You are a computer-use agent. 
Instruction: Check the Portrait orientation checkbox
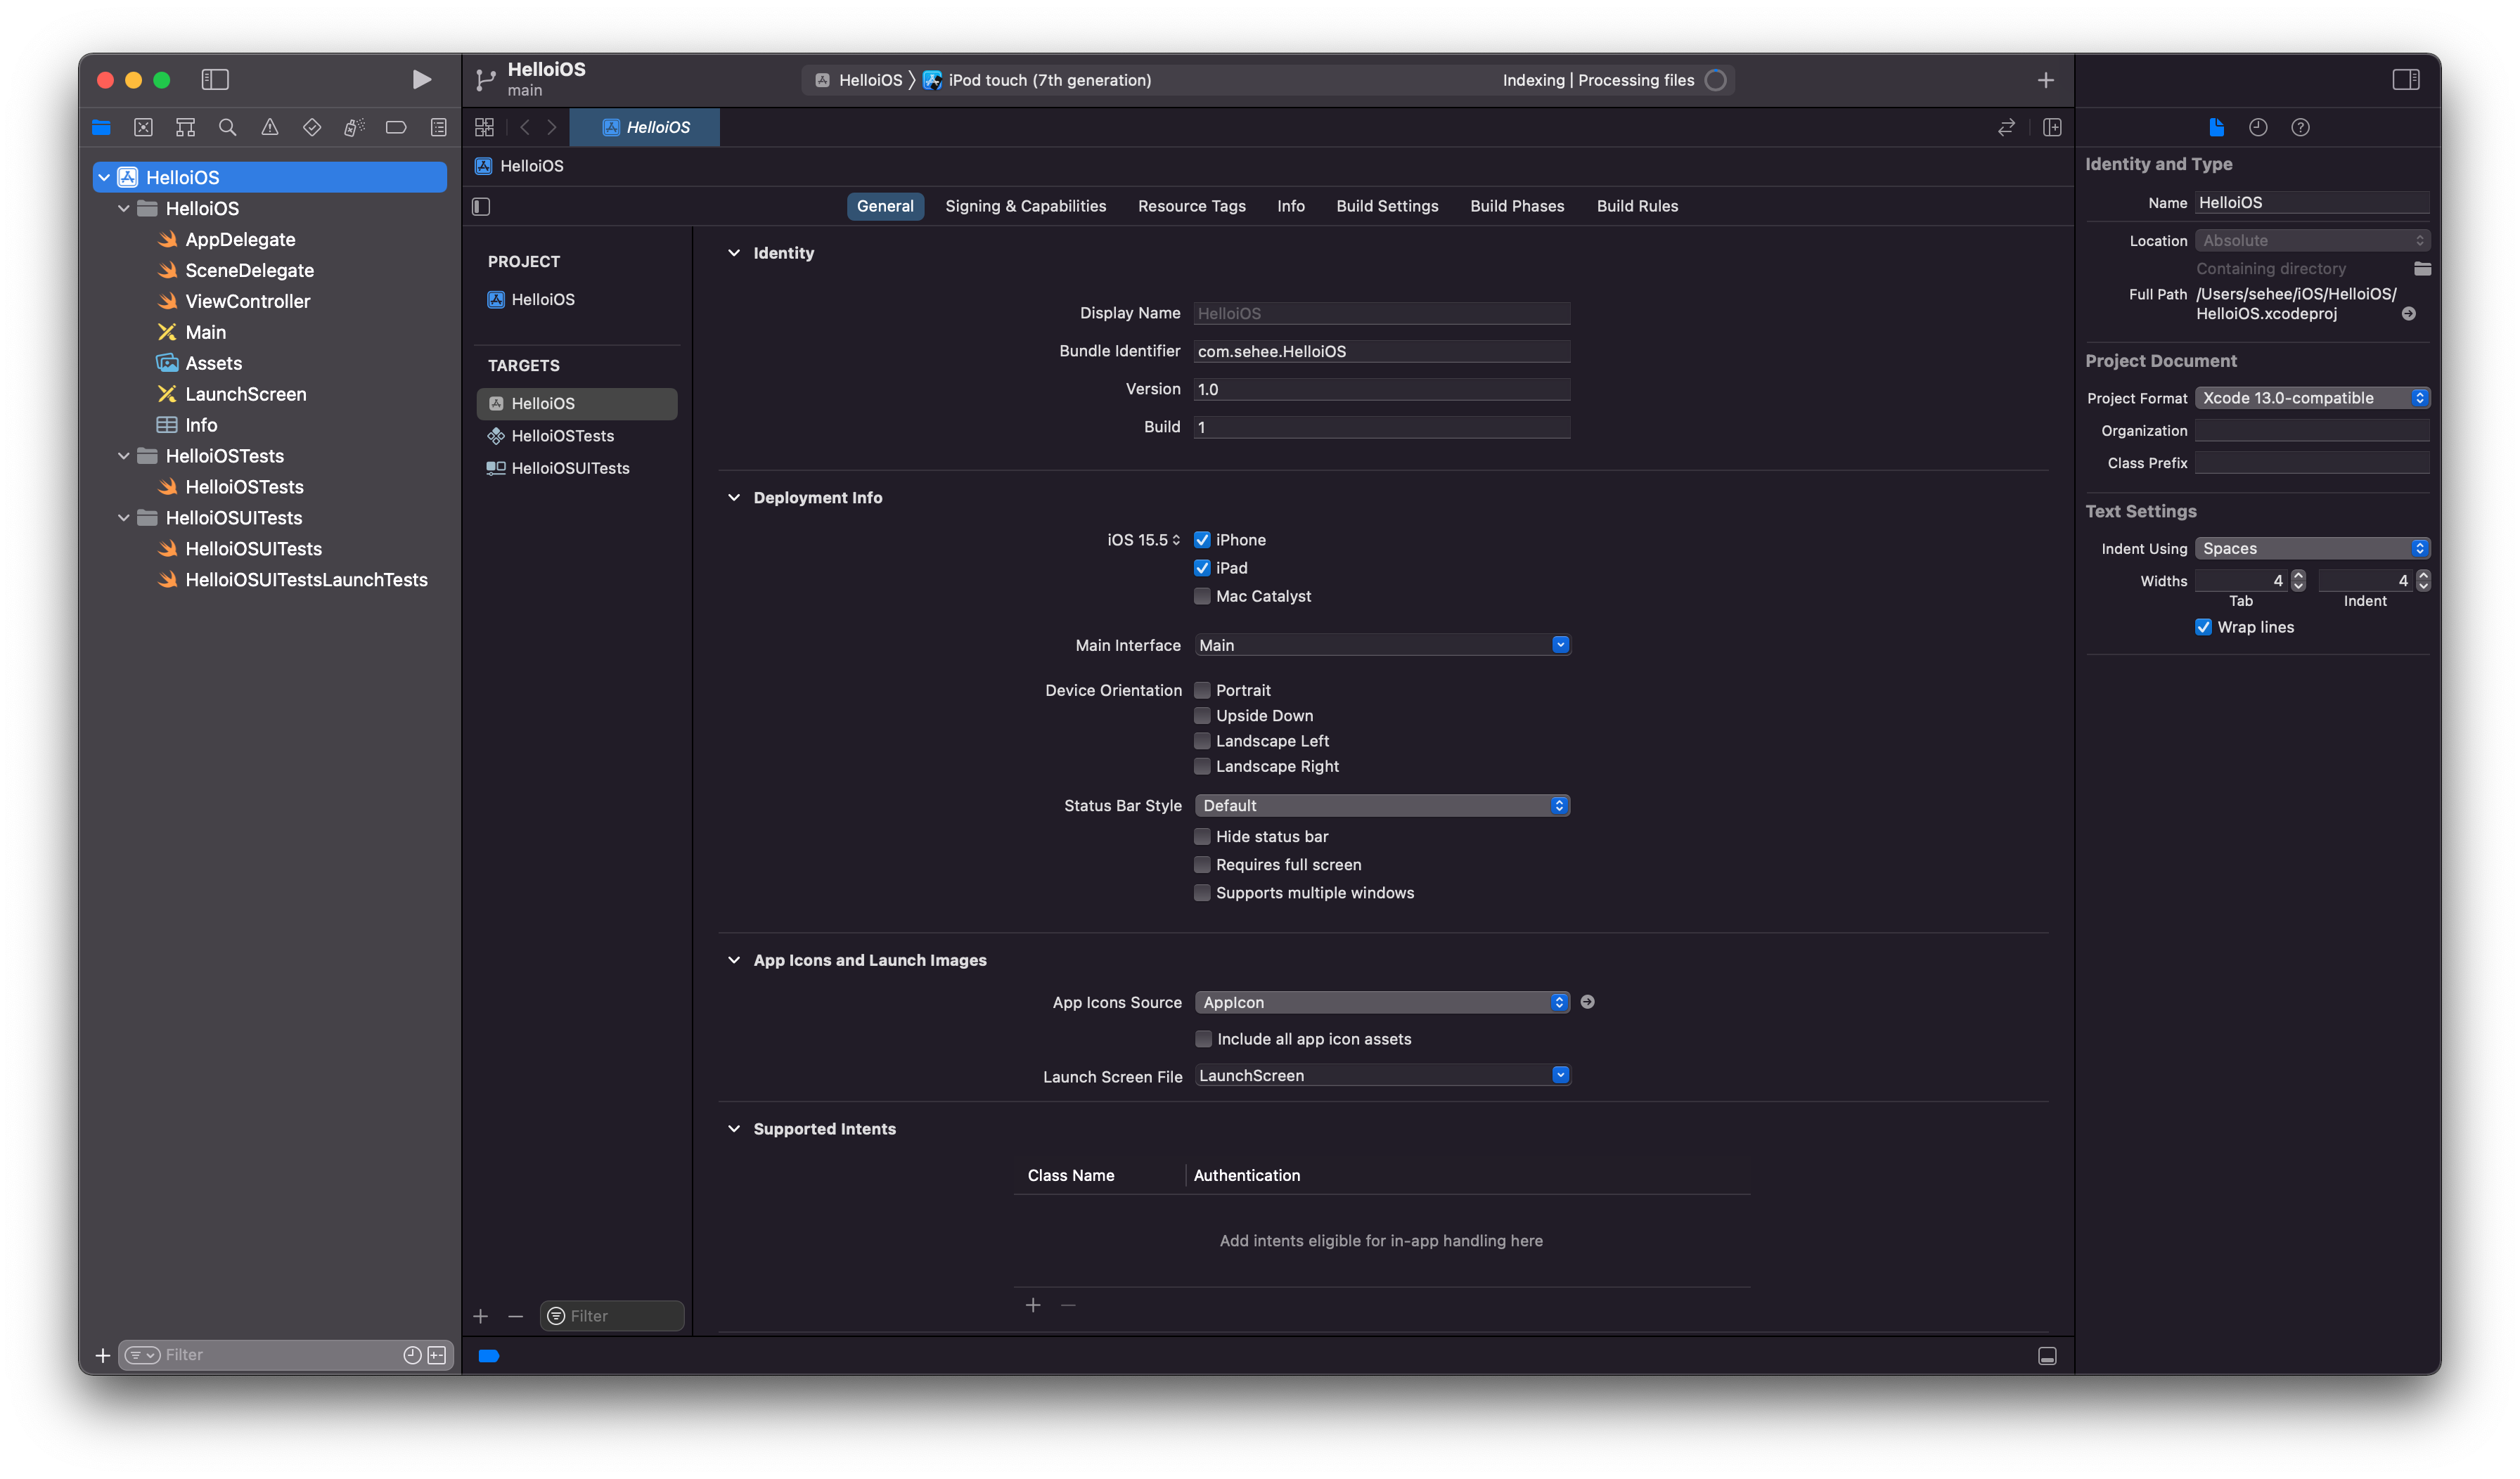[1202, 690]
